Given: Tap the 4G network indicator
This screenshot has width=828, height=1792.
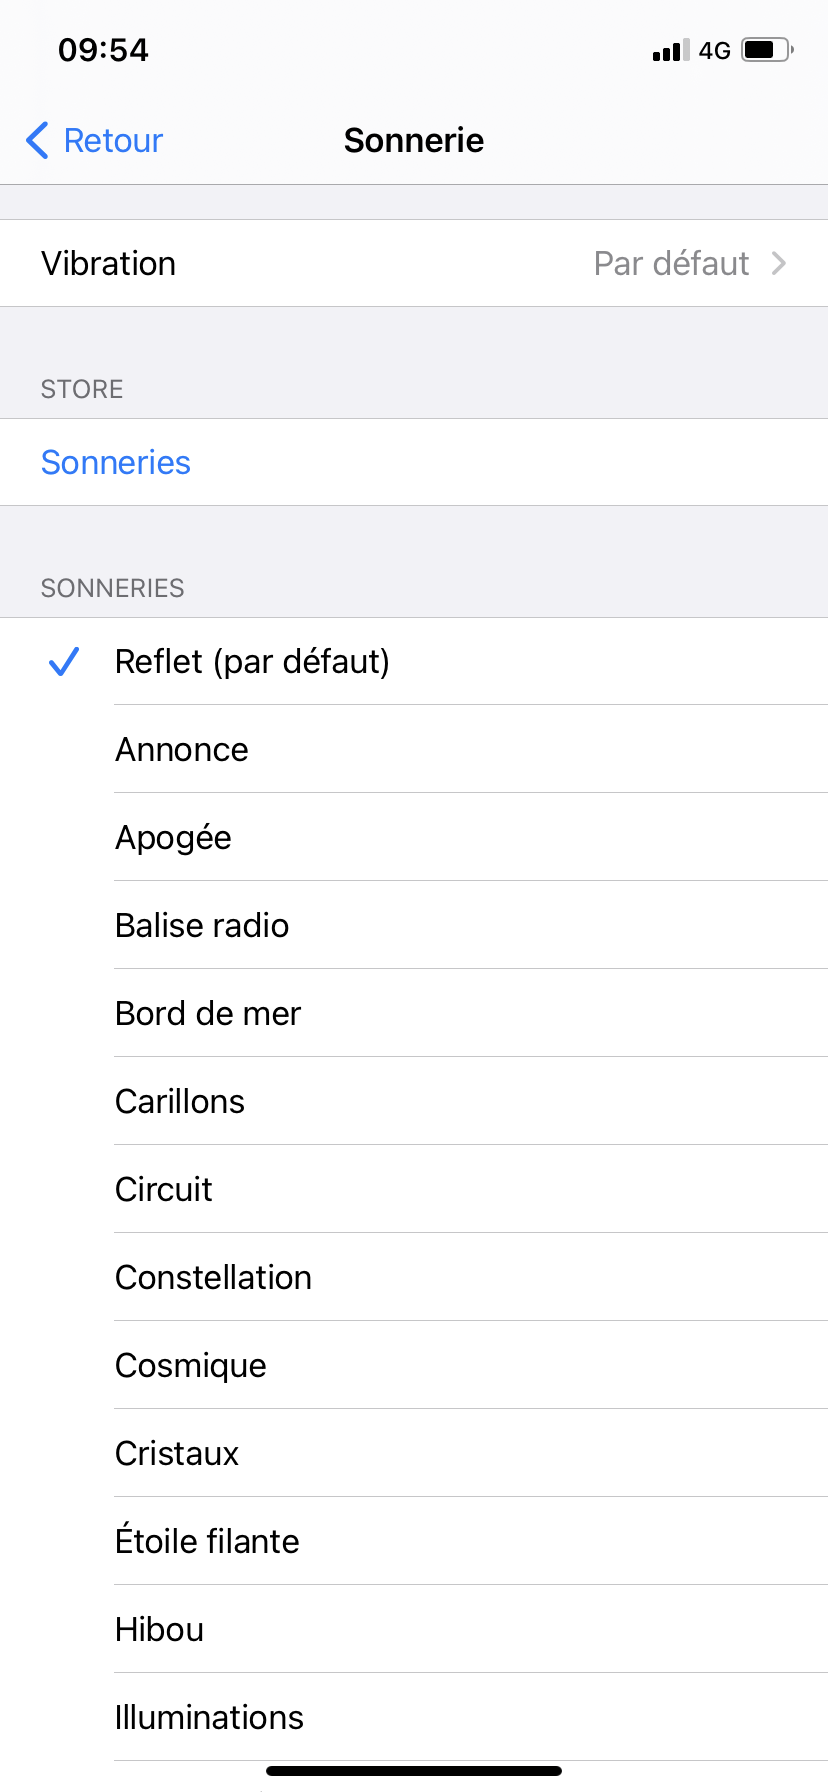Looking at the screenshot, I should click(714, 51).
